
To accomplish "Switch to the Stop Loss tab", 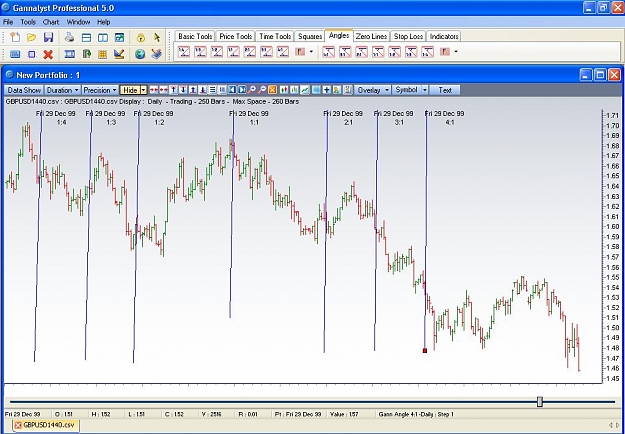I will [x=408, y=36].
